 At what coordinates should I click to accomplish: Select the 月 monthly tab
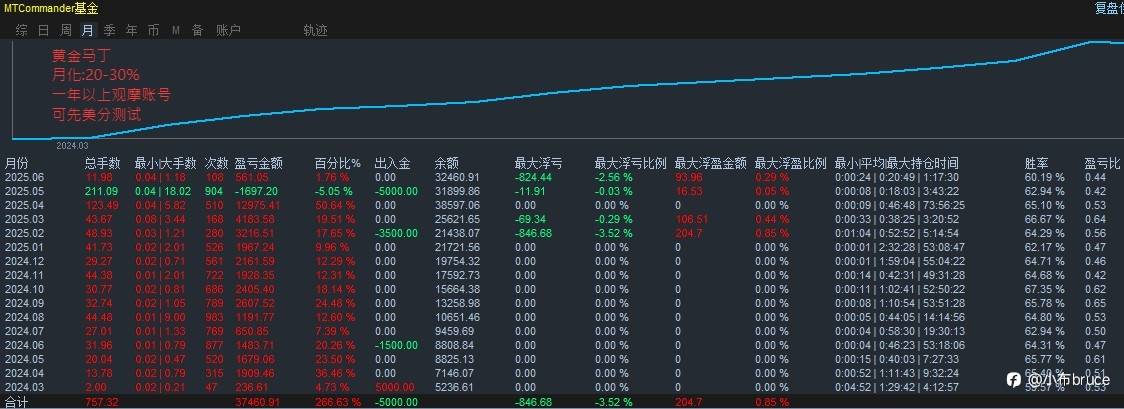[x=87, y=30]
